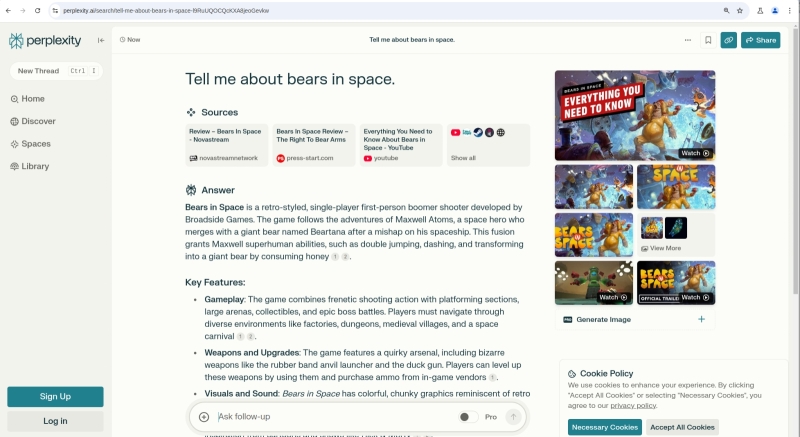Screen dimensions: 800x437
Task: Open Chrome three-dot menu
Action: pyautogui.click(x=789, y=10)
